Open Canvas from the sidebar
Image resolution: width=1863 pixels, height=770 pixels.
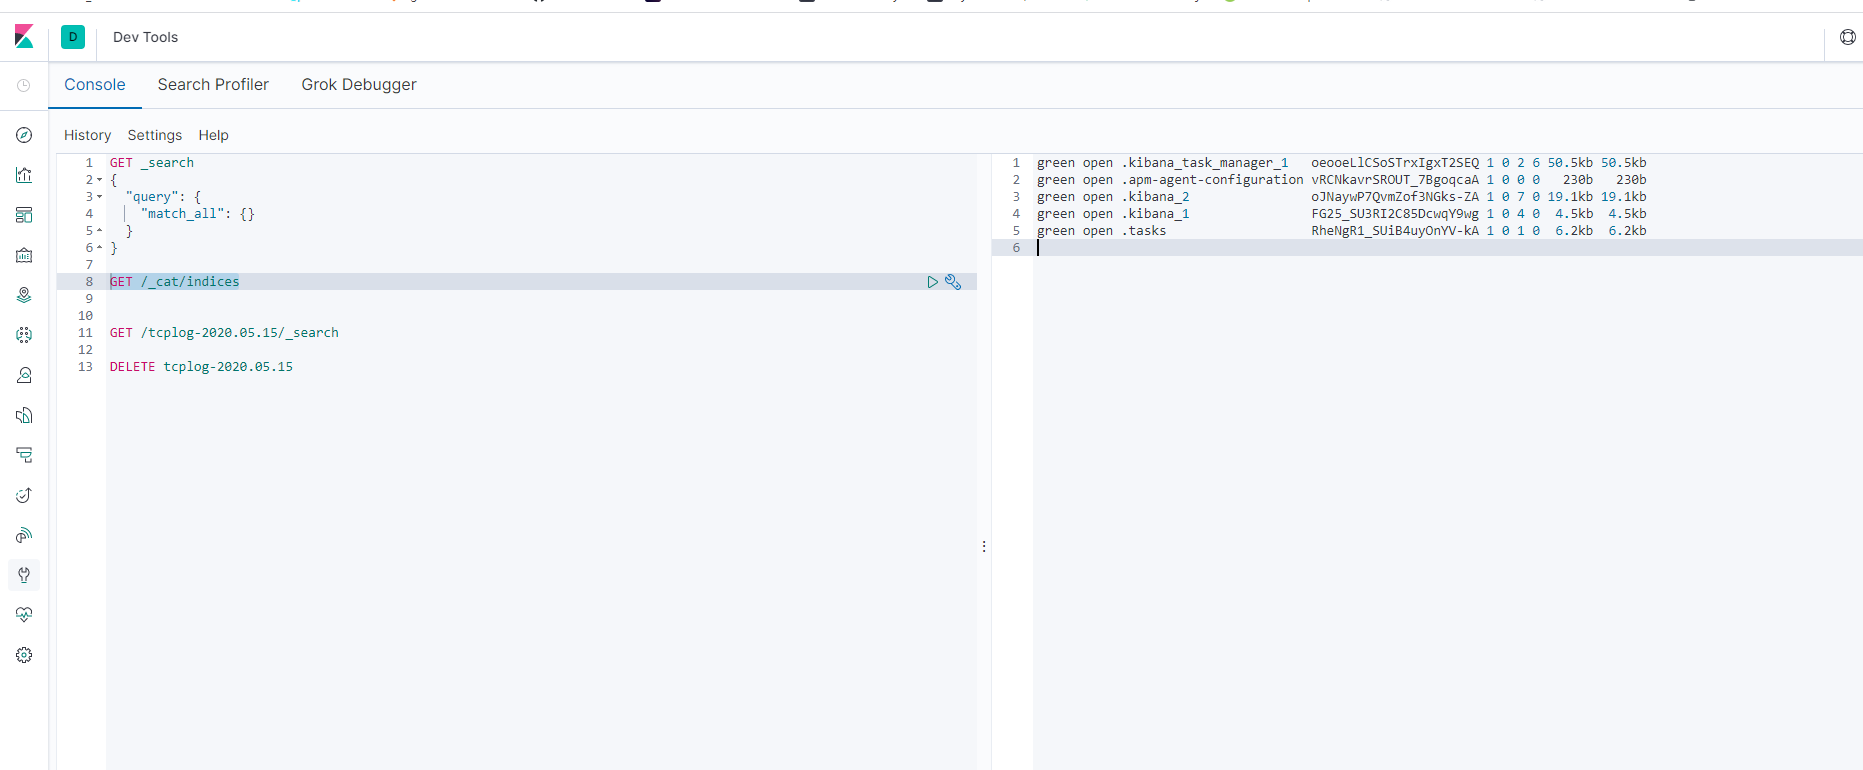pyautogui.click(x=24, y=255)
